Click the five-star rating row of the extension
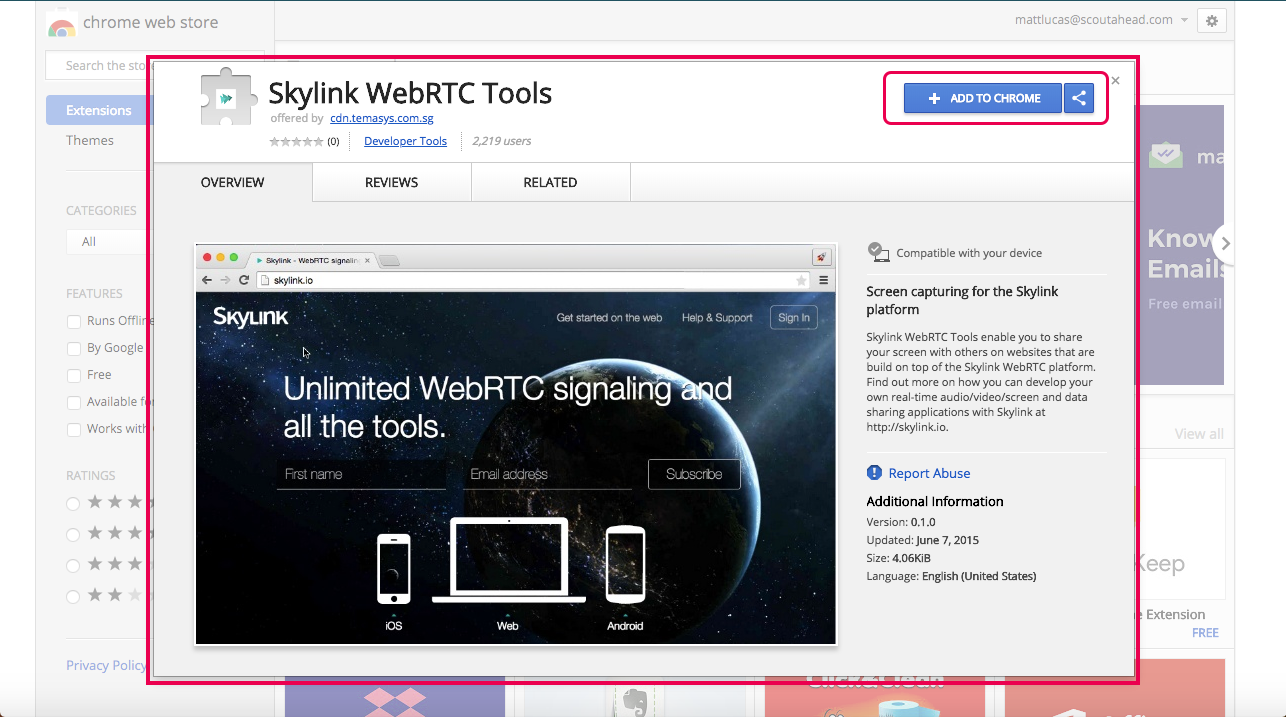The width and height of the screenshot is (1286, 717). 297,141
